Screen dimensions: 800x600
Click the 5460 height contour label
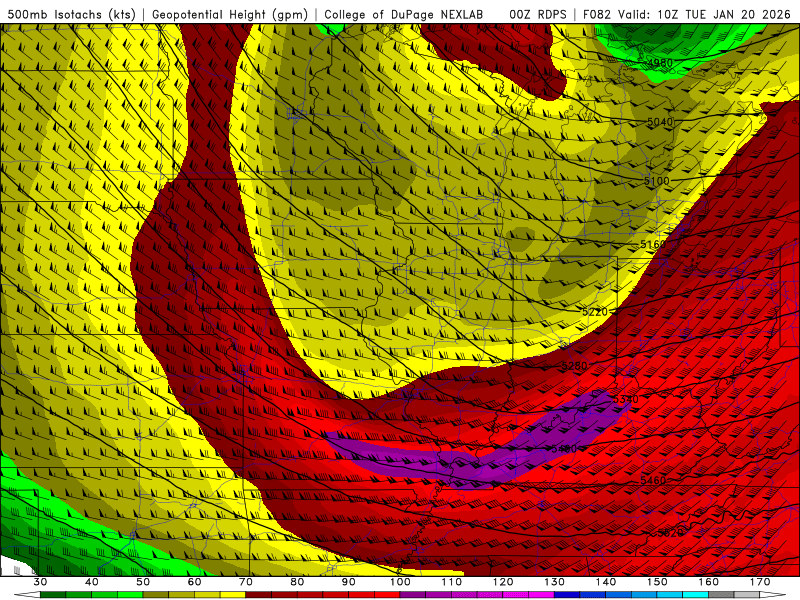653,480
